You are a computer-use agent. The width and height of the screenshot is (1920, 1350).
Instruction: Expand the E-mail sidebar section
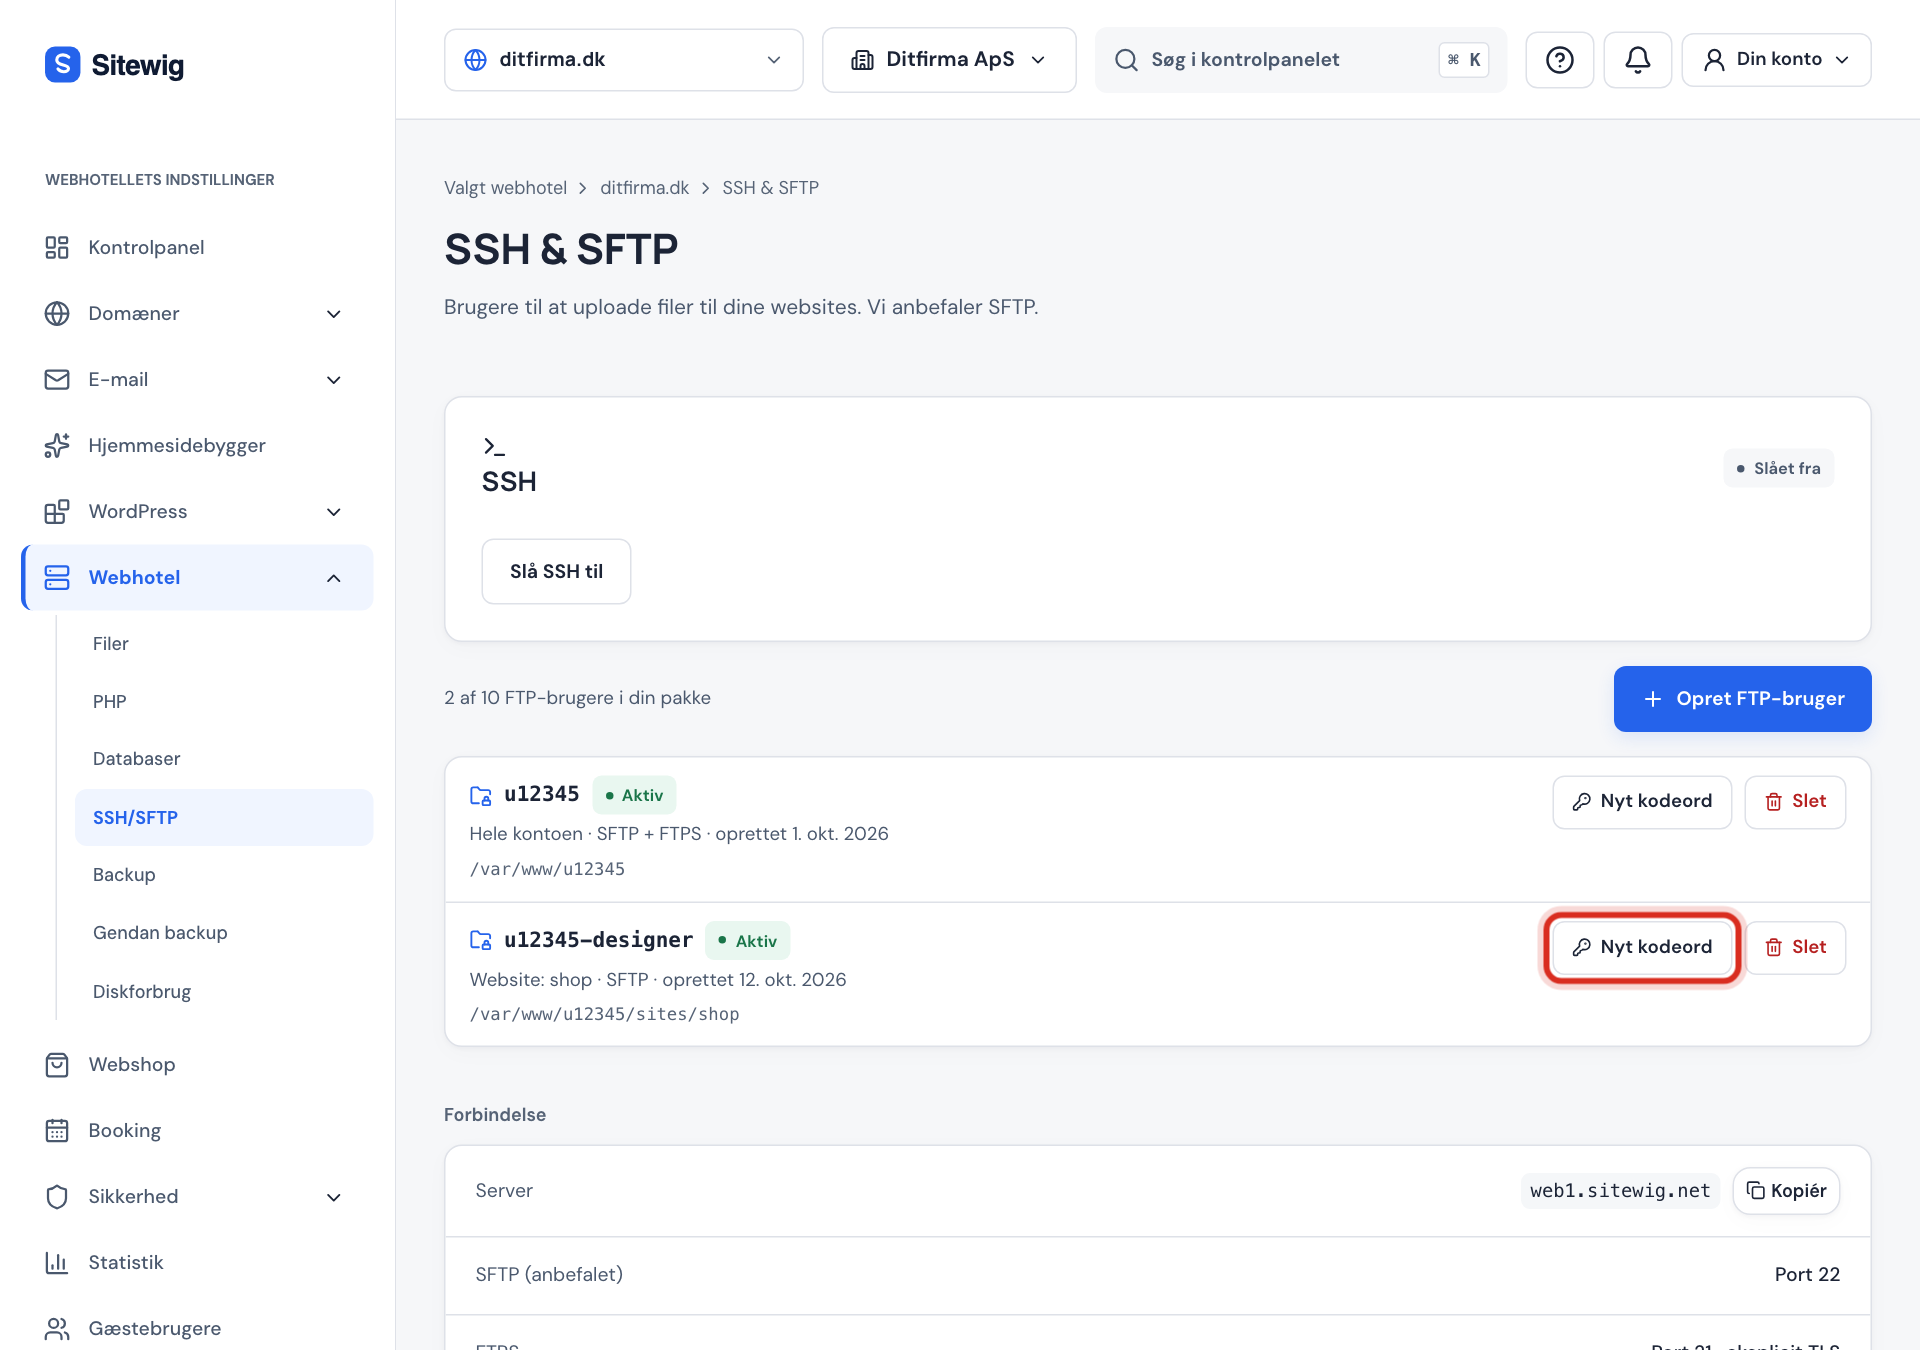(x=334, y=380)
